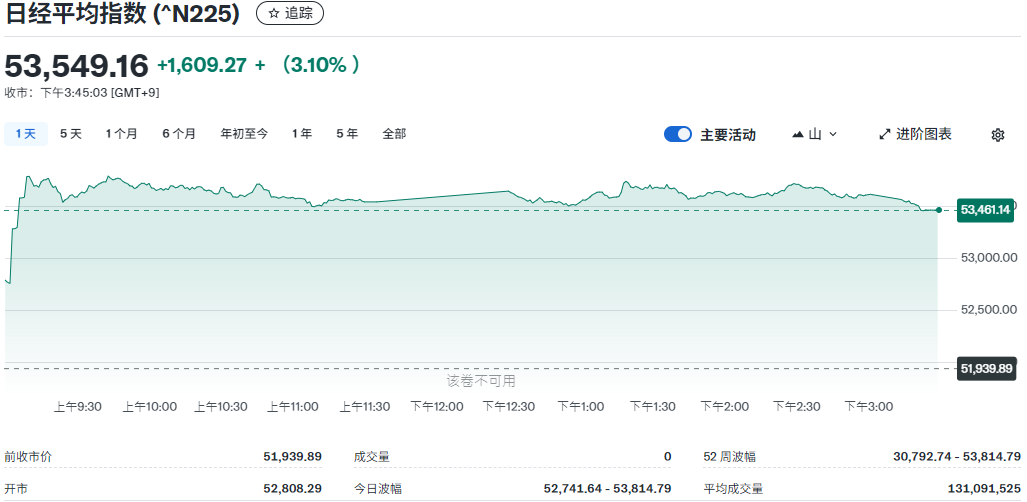Click the 平均成交量 label
1027x502 pixels.
click(733, 489)
